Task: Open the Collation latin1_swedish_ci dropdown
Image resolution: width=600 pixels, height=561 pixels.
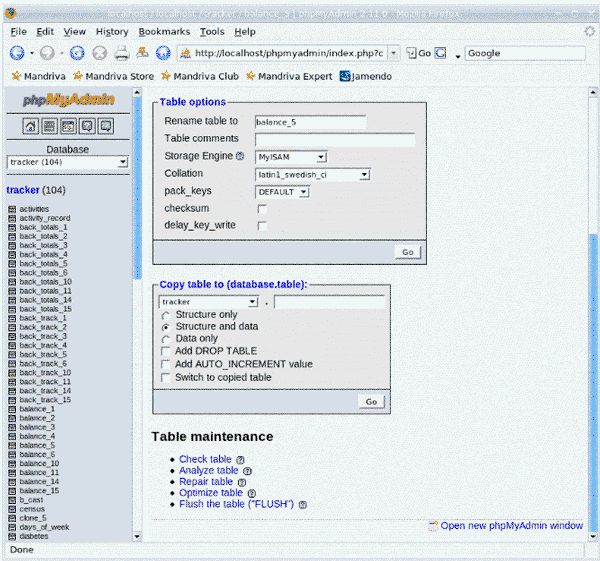Action: [x=312, y=175]
